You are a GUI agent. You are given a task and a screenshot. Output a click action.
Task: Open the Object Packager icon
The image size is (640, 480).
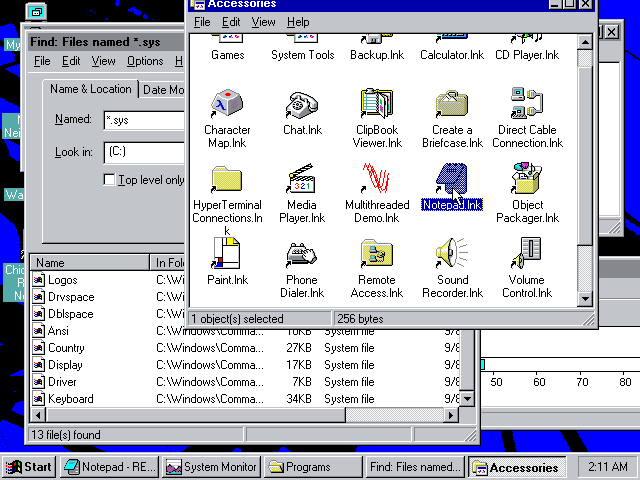click(x=527, y=178)
